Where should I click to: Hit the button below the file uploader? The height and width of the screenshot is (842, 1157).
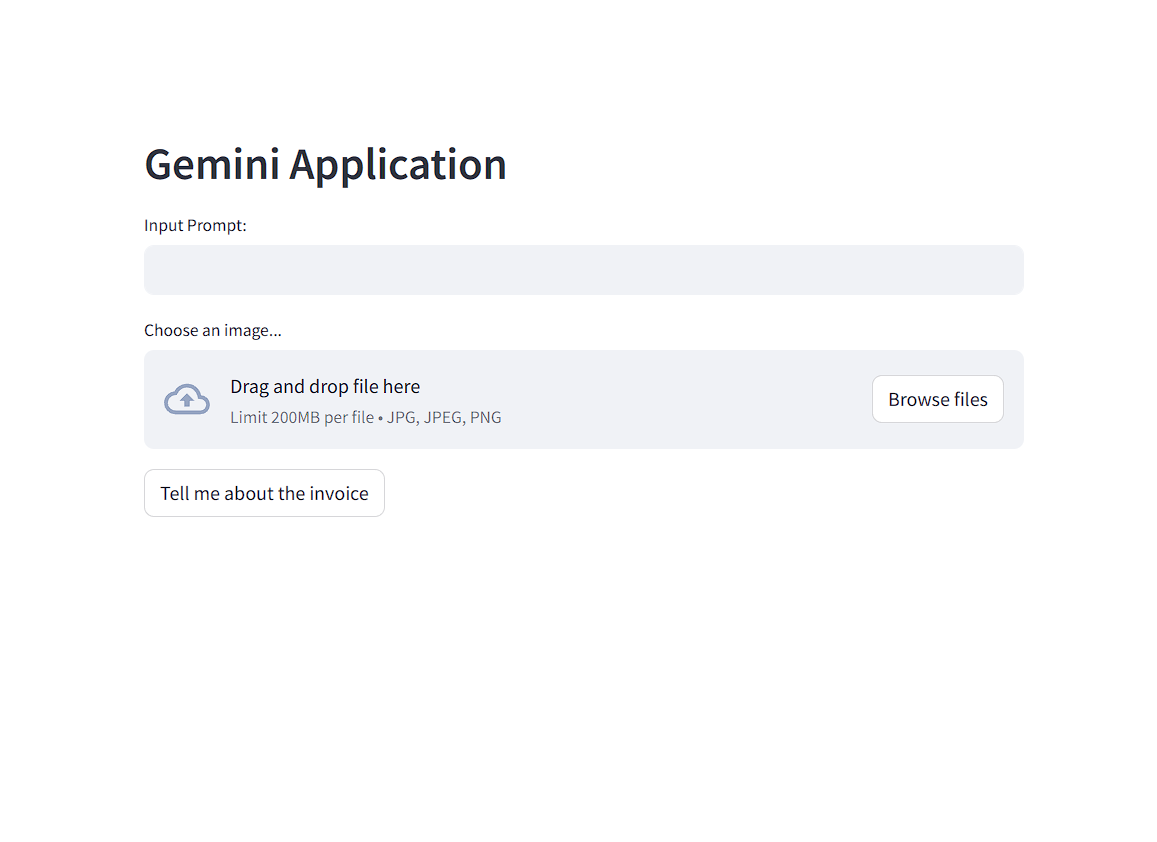coord(264,493)
